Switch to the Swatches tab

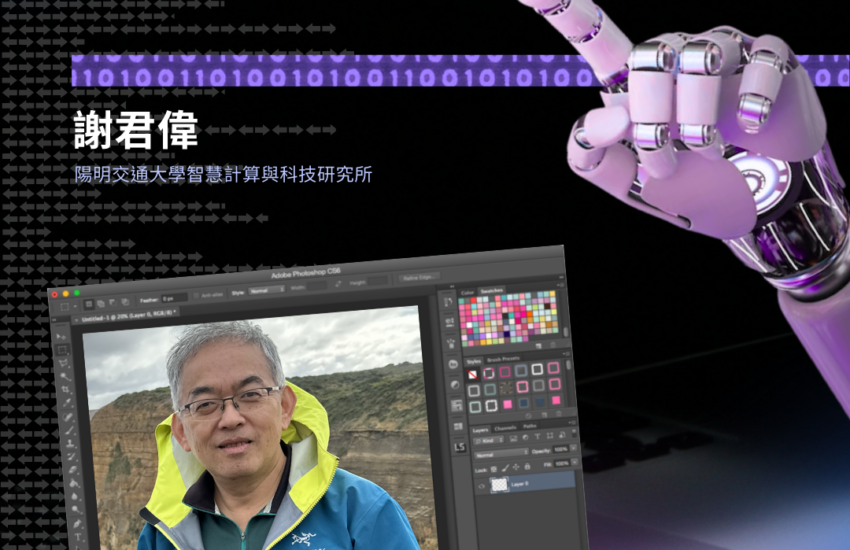[x=492, y=291]
